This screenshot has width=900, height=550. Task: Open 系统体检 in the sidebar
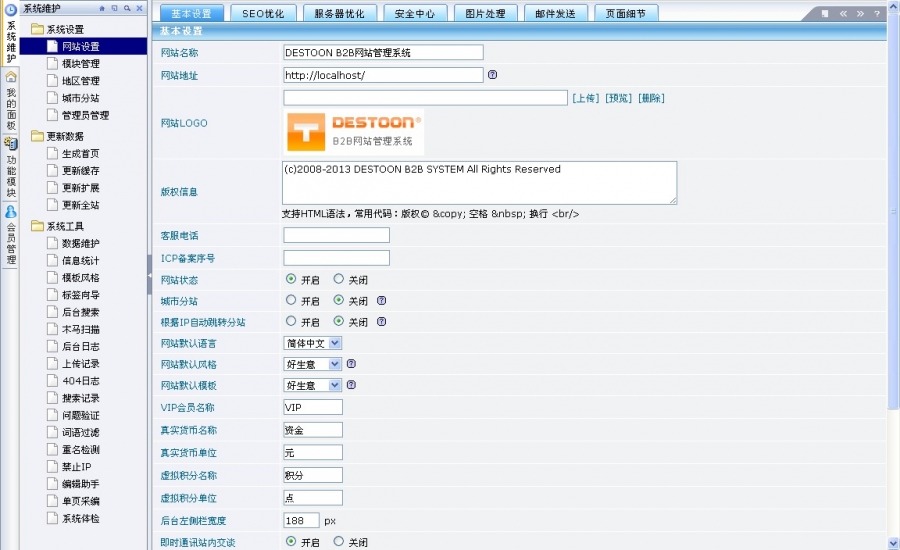(x=80, y=518)
